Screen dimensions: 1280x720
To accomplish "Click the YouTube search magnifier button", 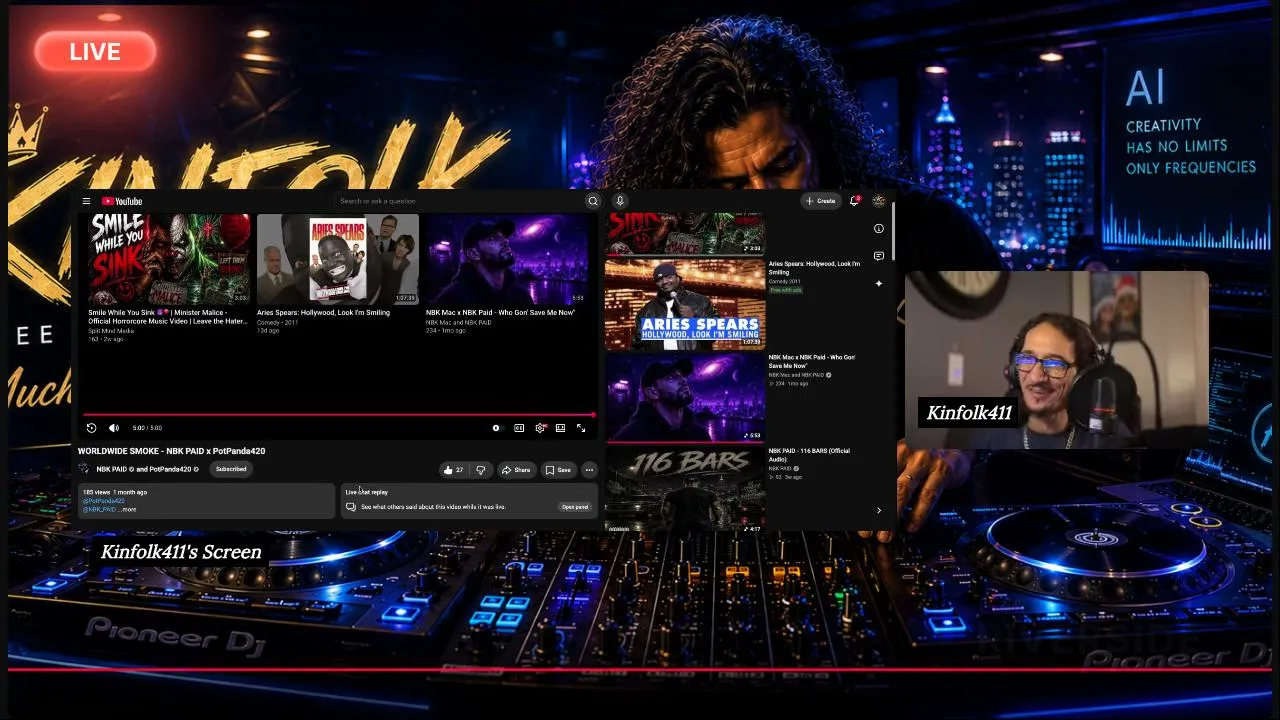I will pos(593,201).
